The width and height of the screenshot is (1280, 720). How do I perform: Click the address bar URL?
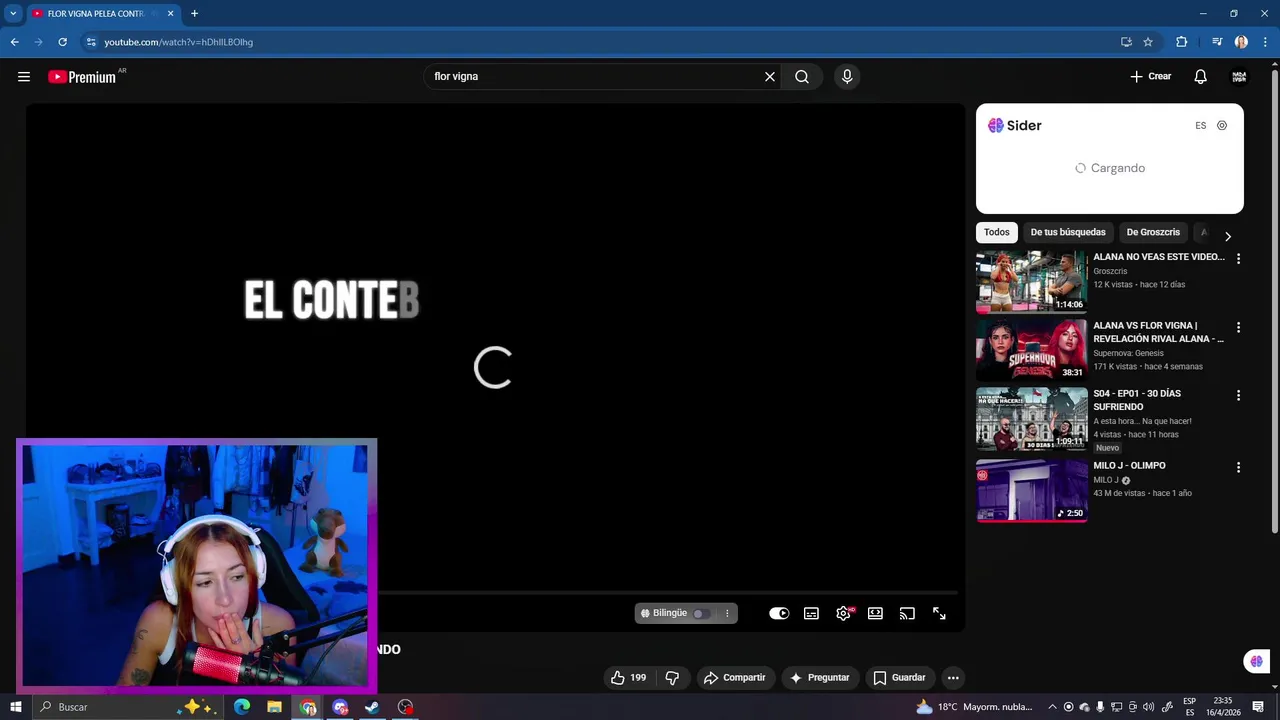(178, 42)
